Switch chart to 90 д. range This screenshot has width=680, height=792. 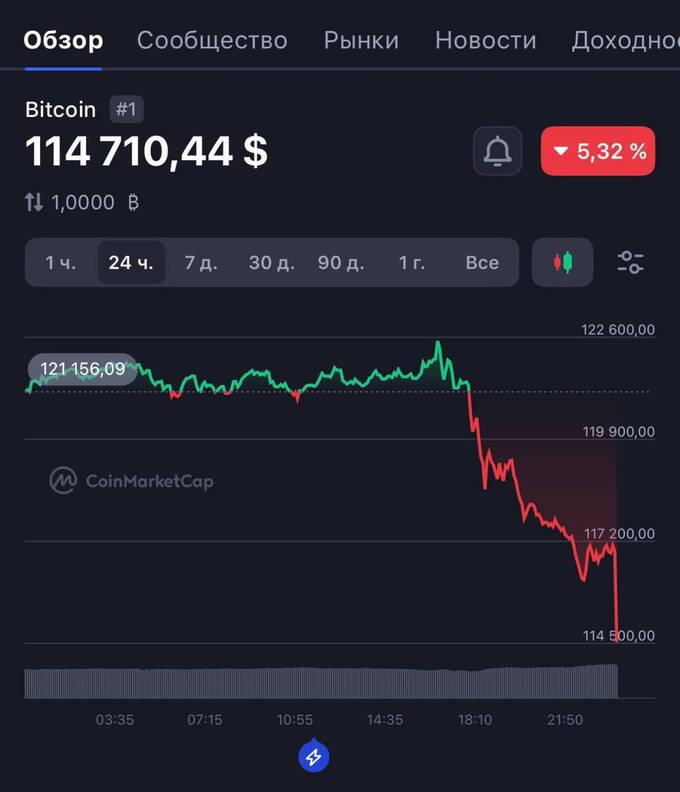[341, 263]
